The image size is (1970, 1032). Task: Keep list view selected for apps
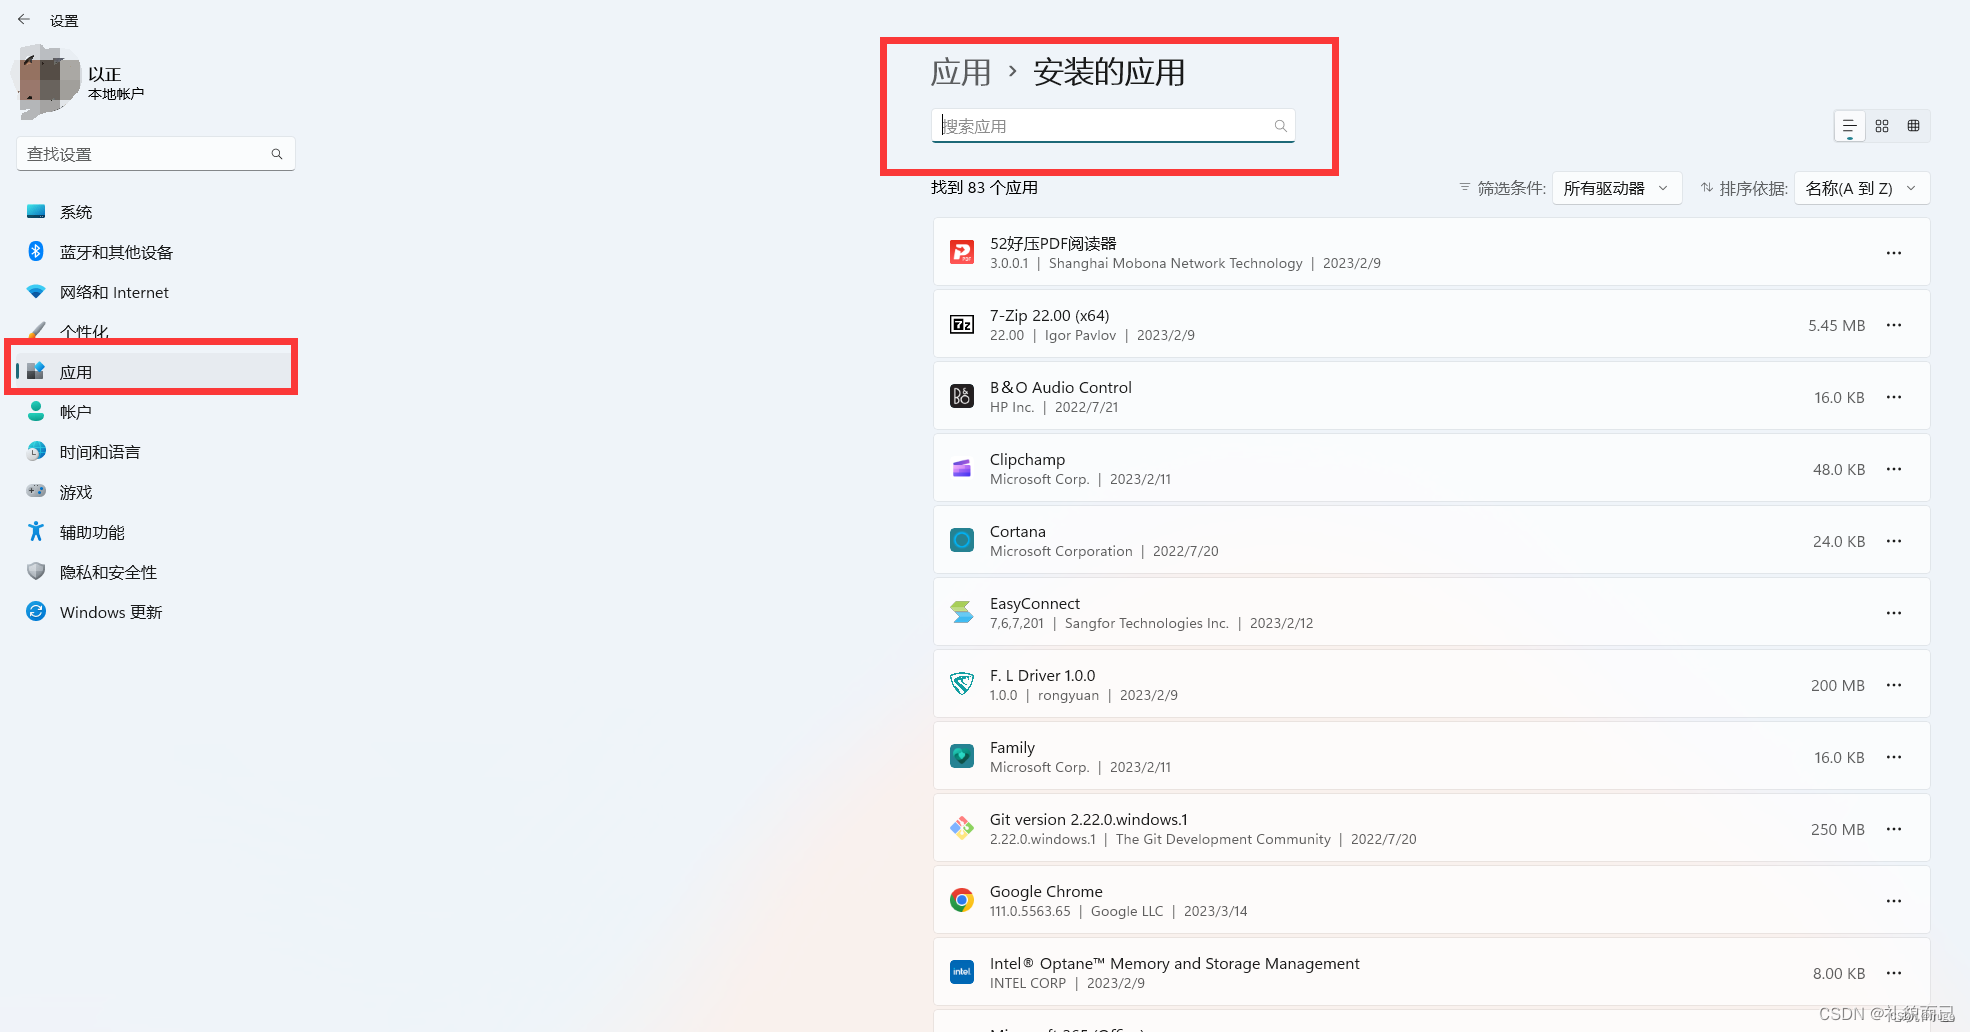[1849, 126]
